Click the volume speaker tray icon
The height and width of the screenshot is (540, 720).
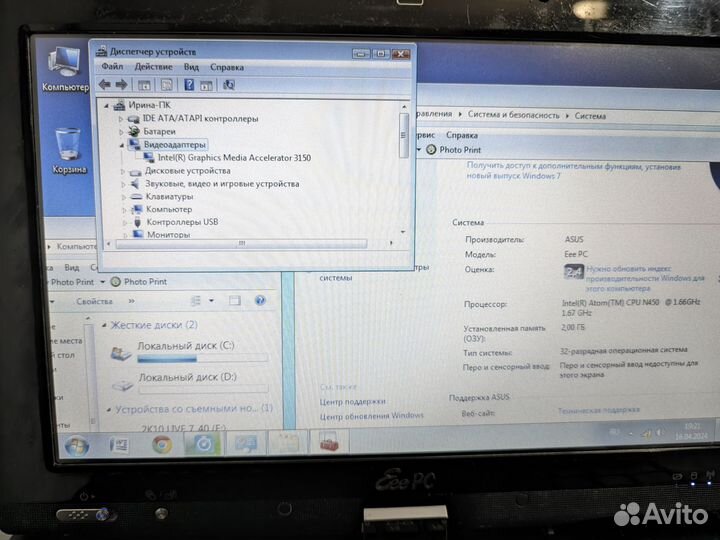(x=659, y=432)
